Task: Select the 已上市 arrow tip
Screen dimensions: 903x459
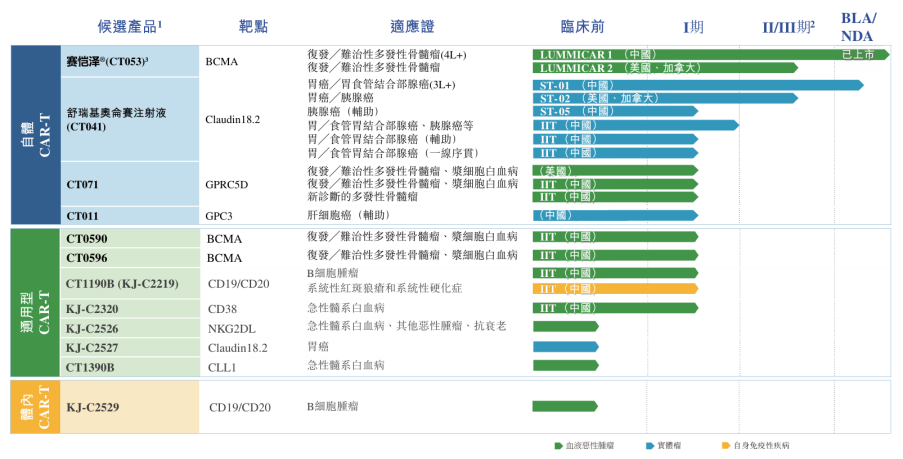Action: 864,54
